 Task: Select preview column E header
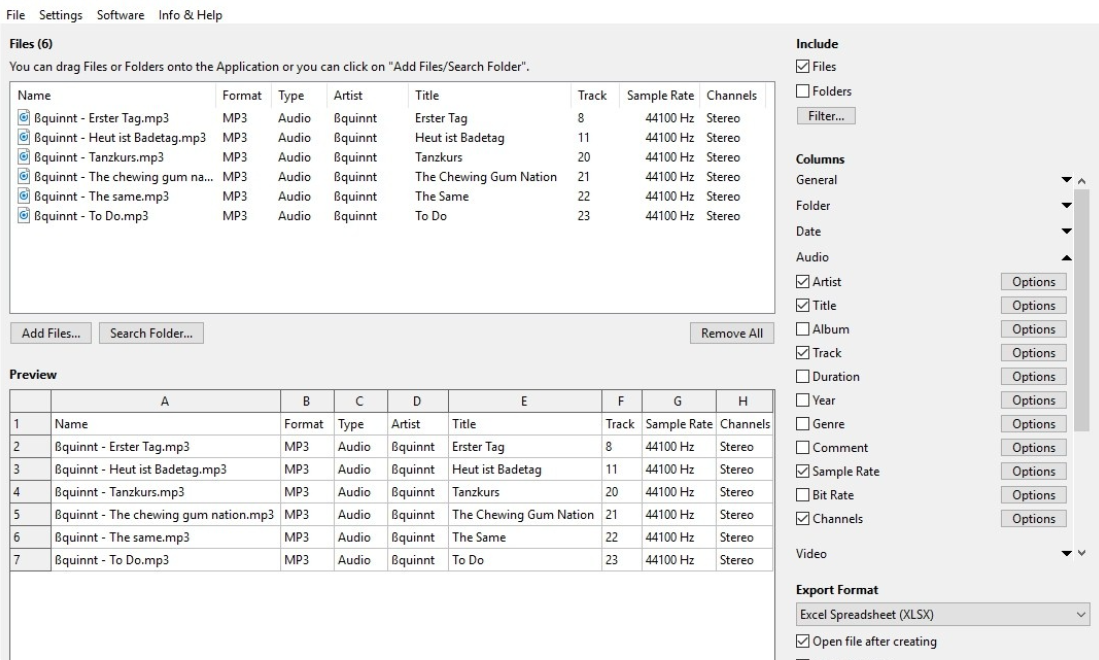click(524, 401)
